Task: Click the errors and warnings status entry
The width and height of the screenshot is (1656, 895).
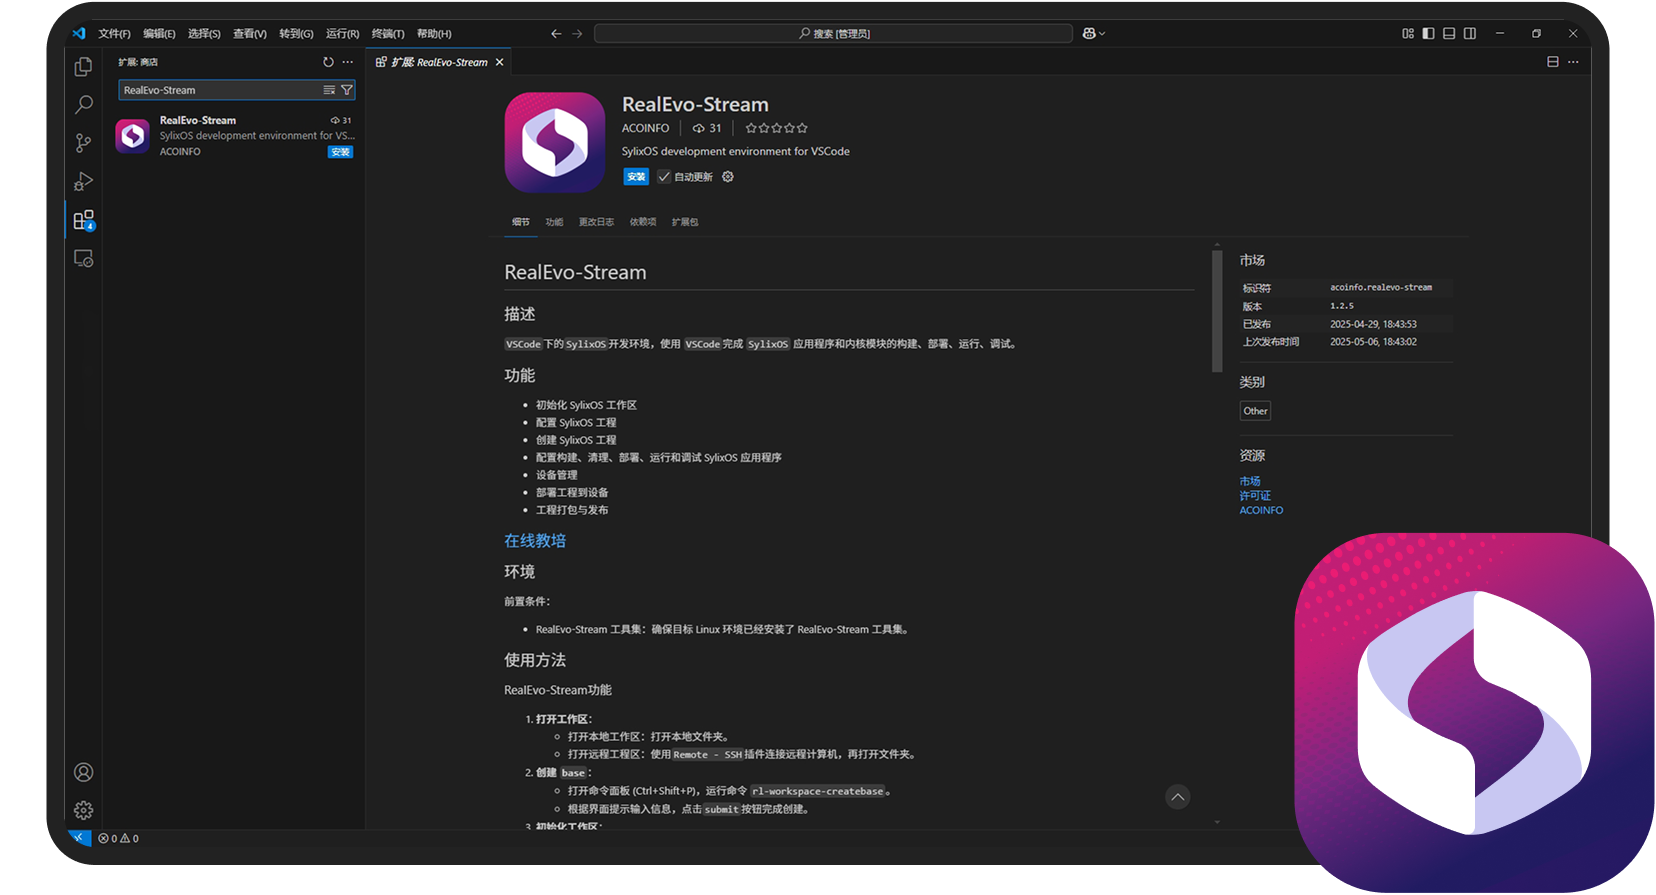Action: 119,839
